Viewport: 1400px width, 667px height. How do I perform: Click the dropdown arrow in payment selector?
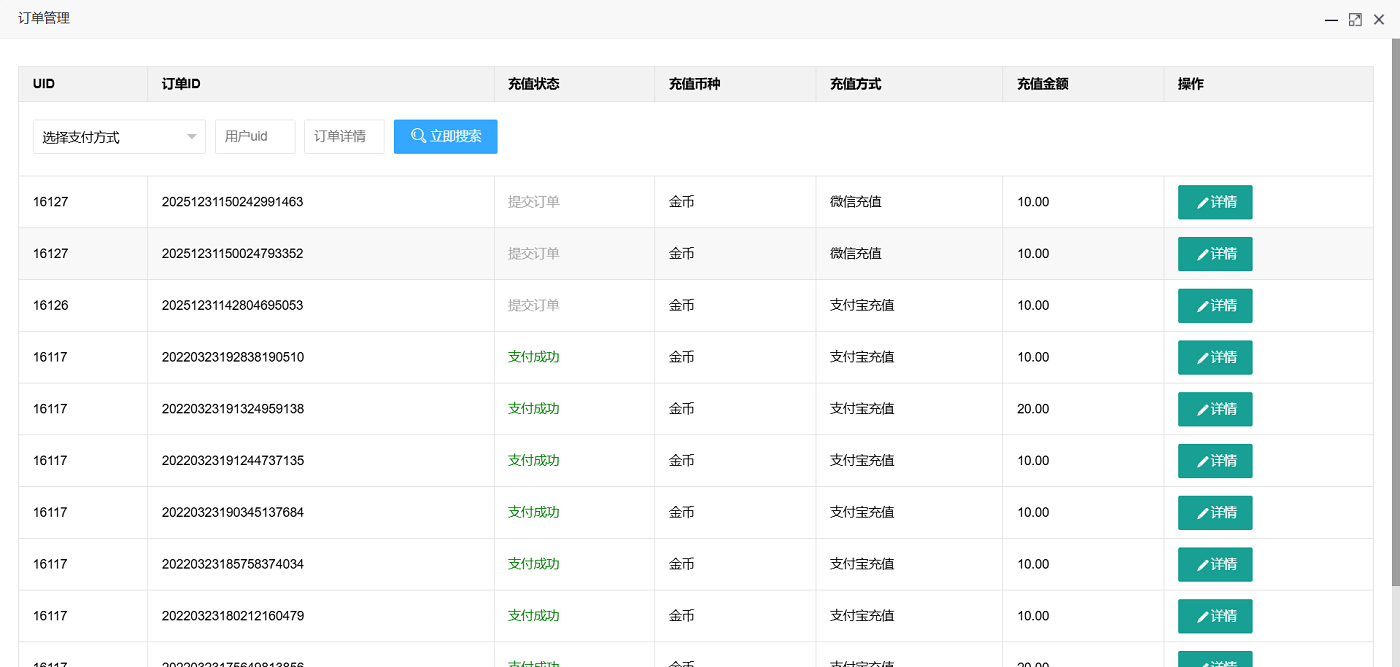pos(191,137)
